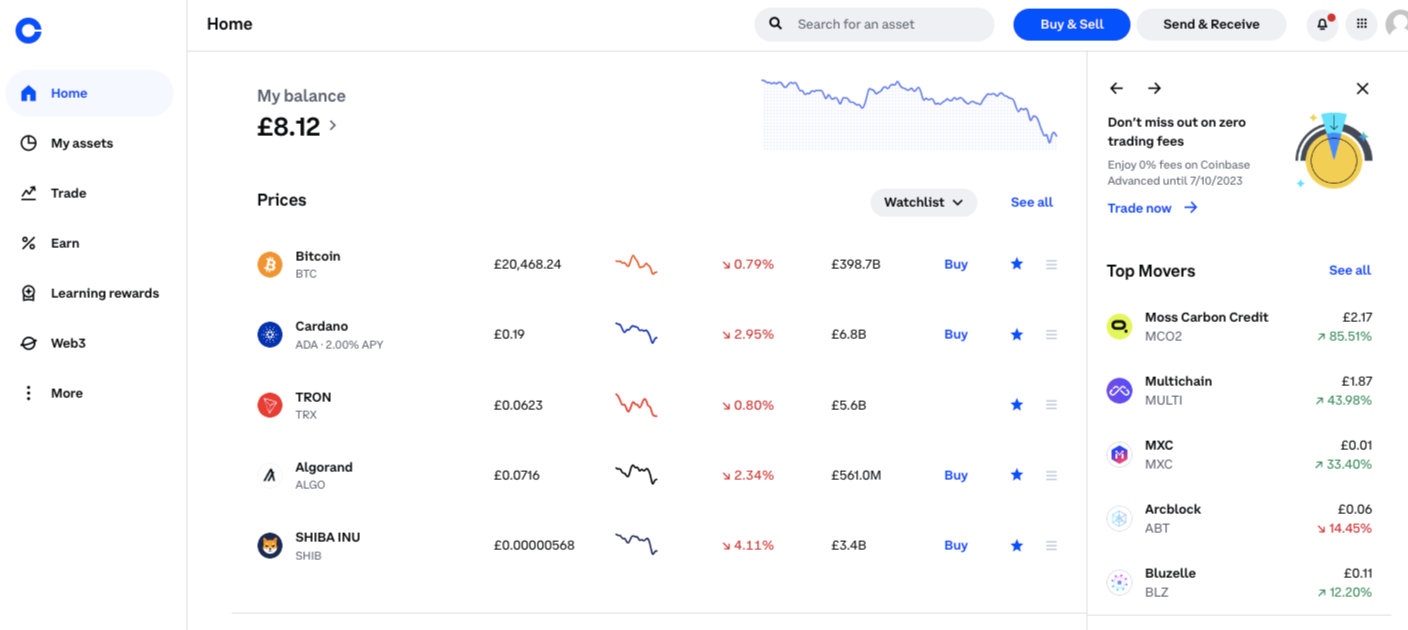Click the search asset field
1408x630 pixels.
click(x=874, y=24)
